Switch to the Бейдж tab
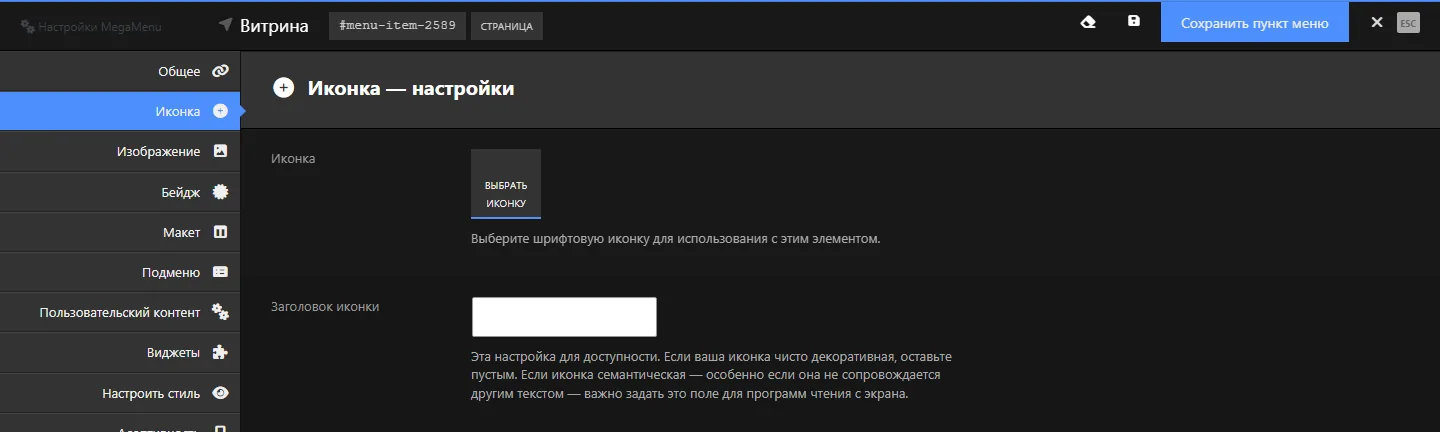The image size is (1440, 432). (120, 192)
